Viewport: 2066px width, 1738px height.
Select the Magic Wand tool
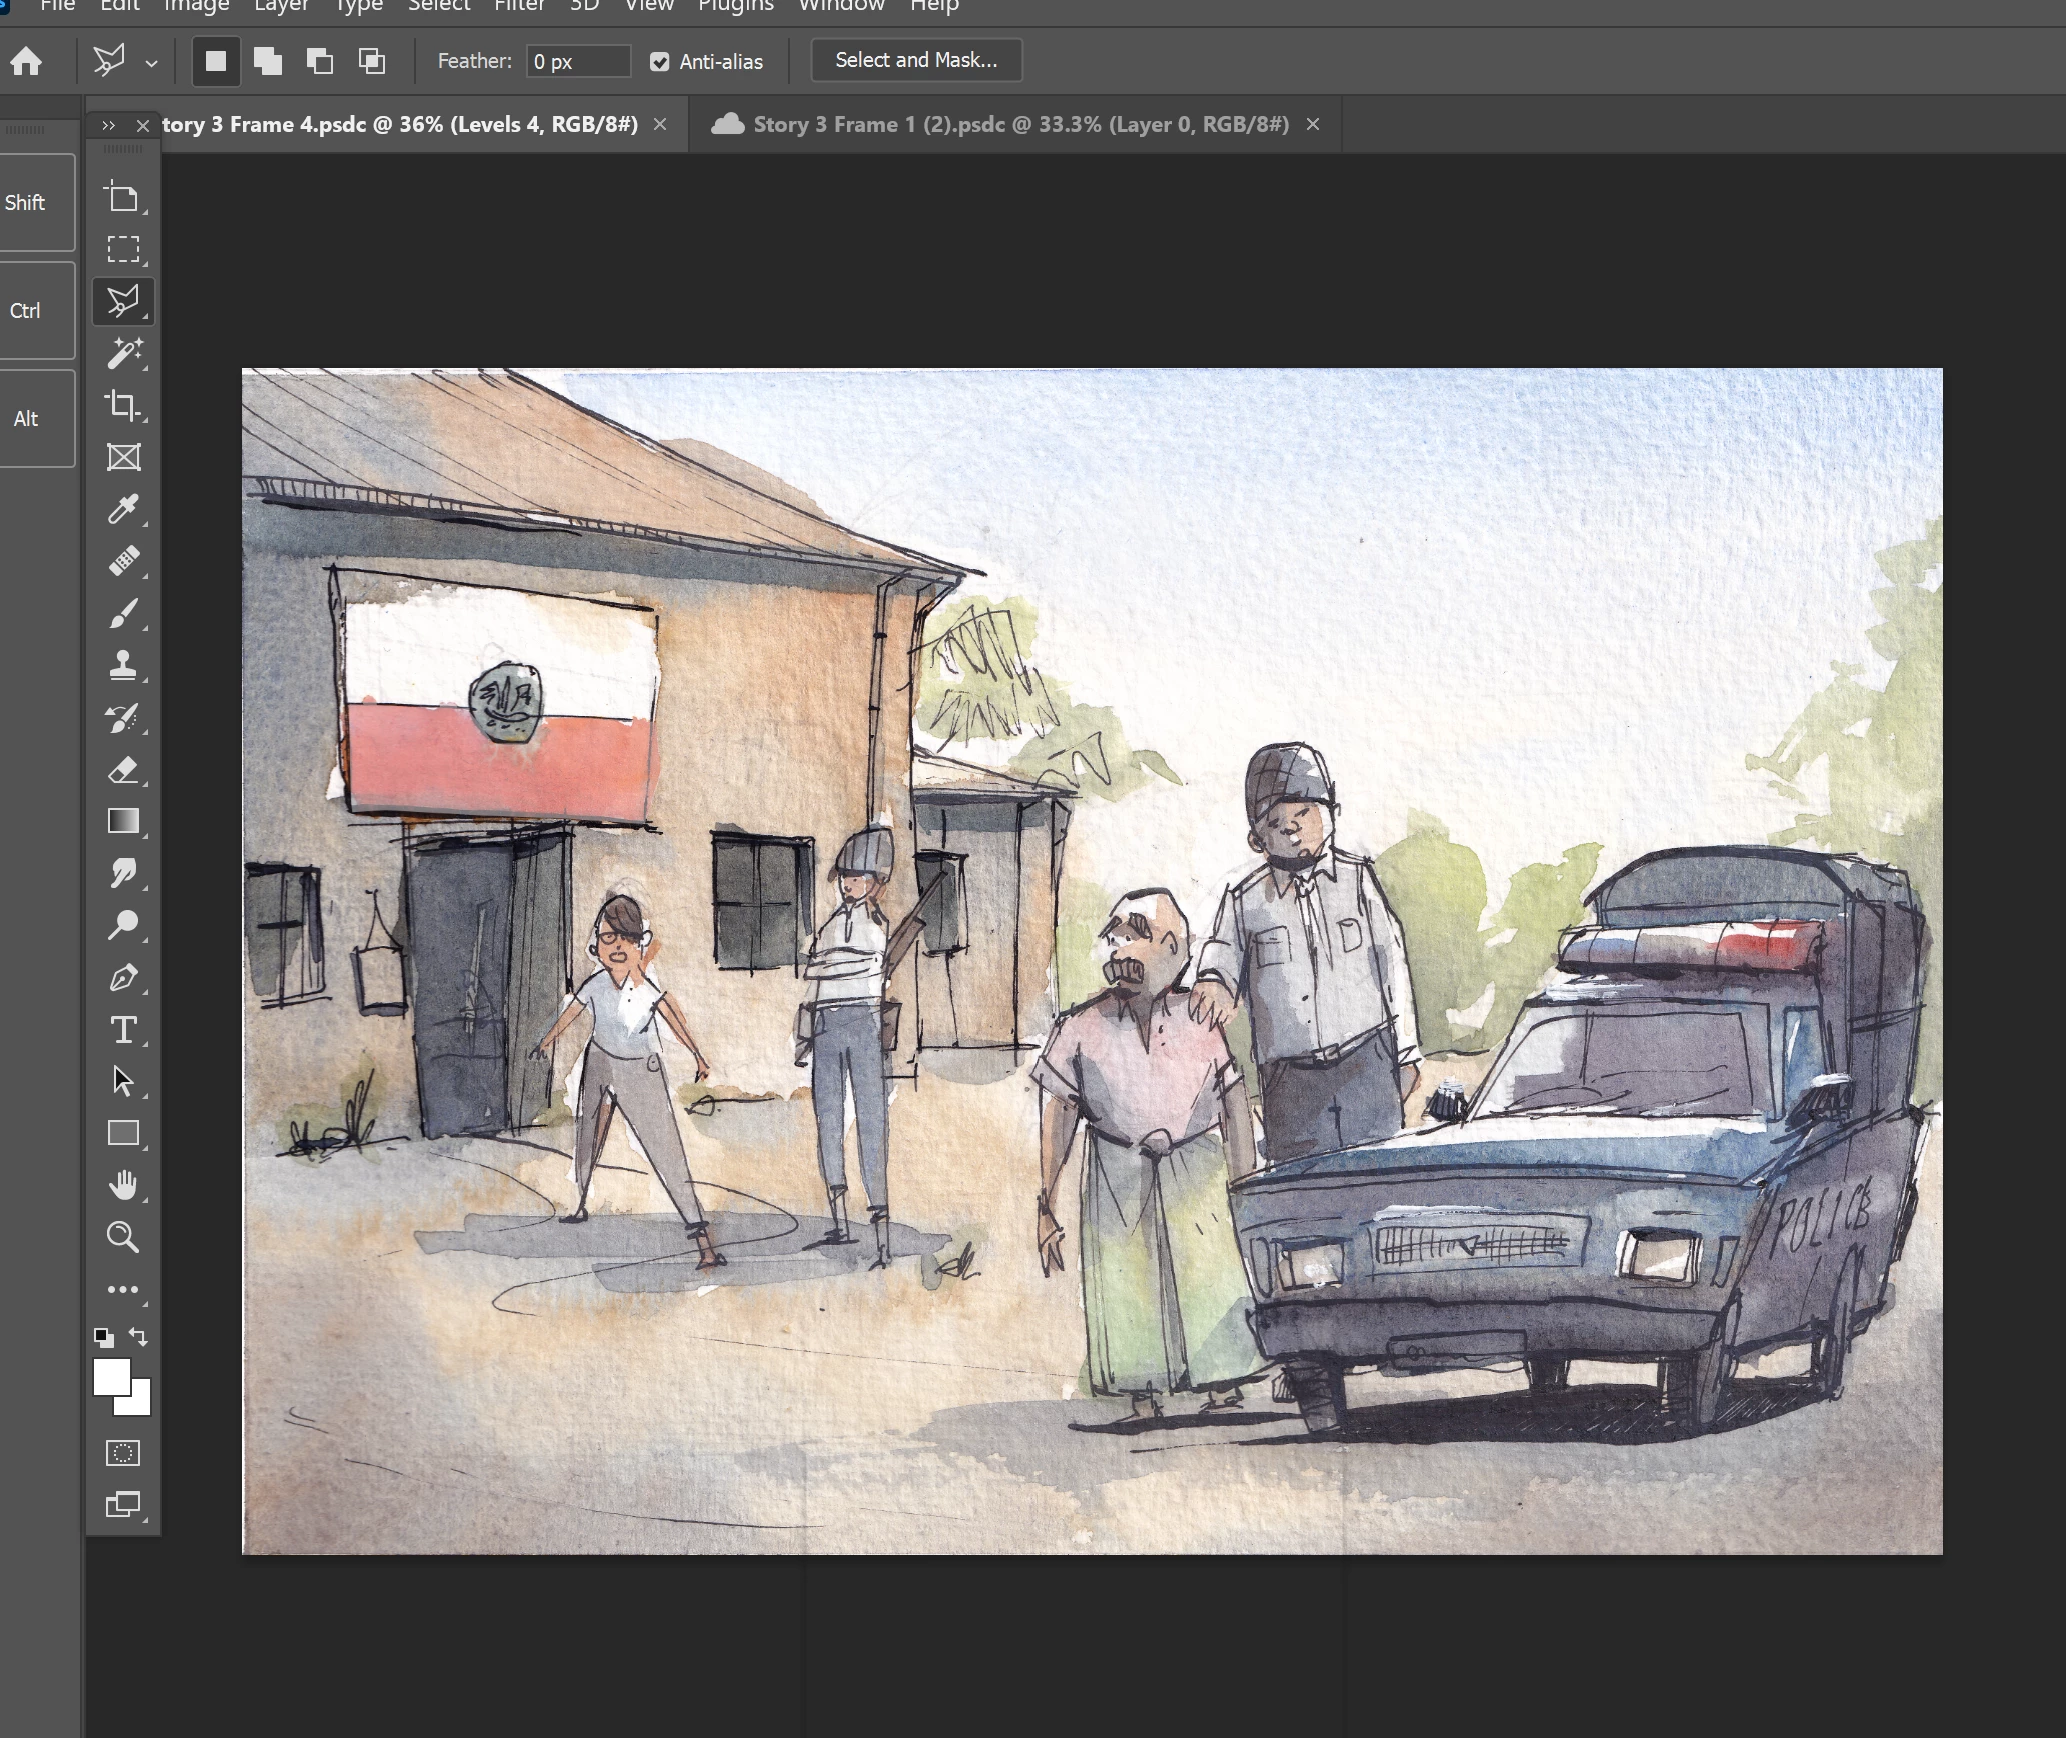click(x=124, y=353)
